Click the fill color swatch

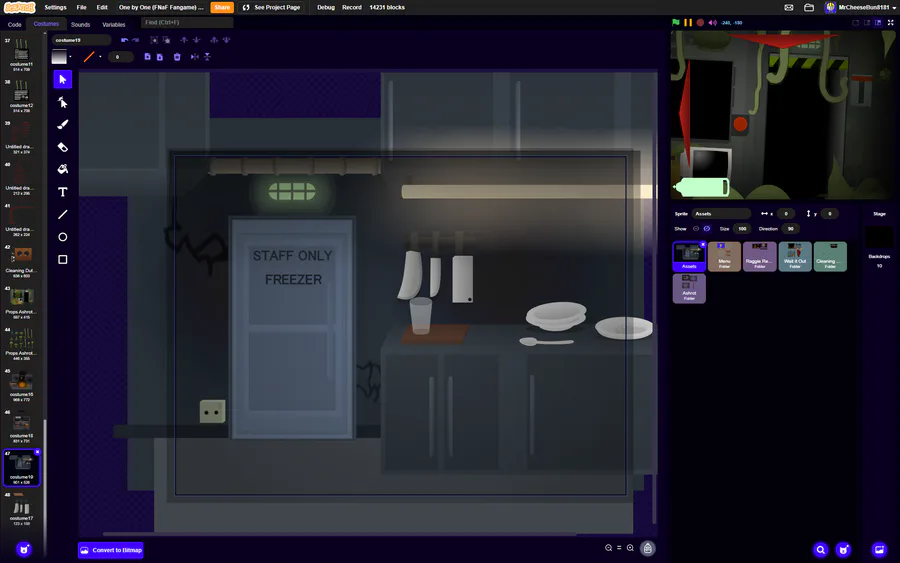pyautogui.click(x=59, y=57)
